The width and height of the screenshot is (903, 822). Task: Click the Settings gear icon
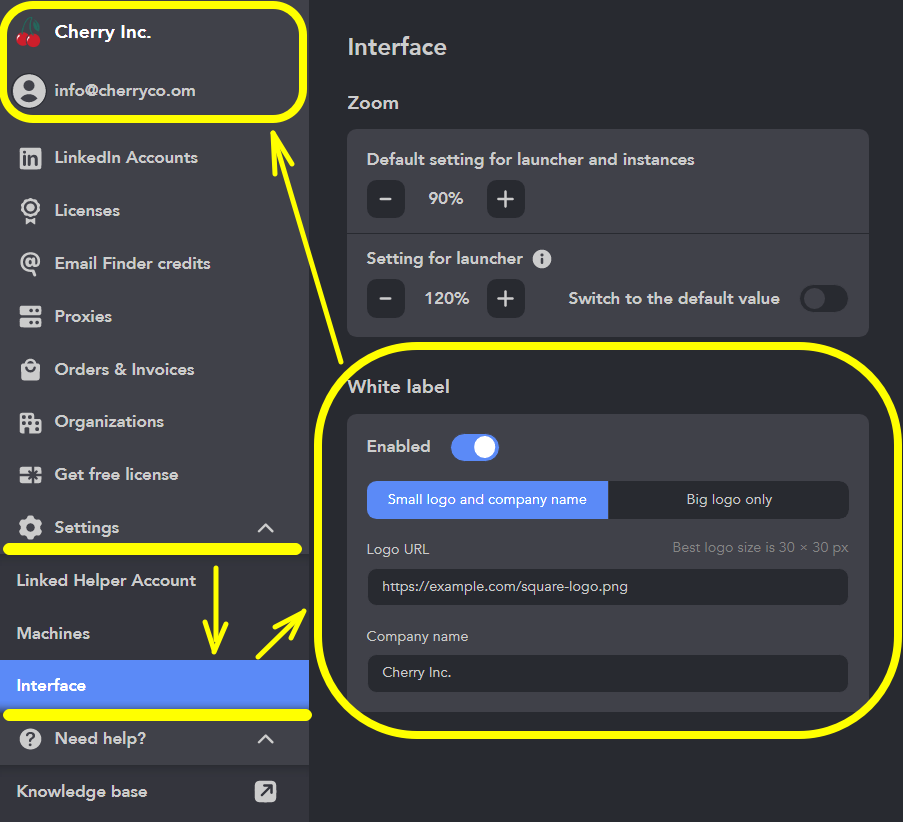click(29, 527)
